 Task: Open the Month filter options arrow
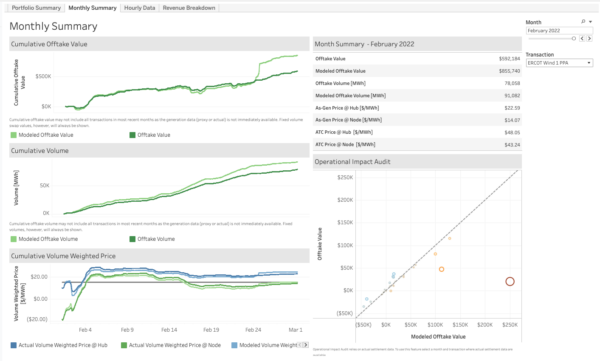pos(590,22)
